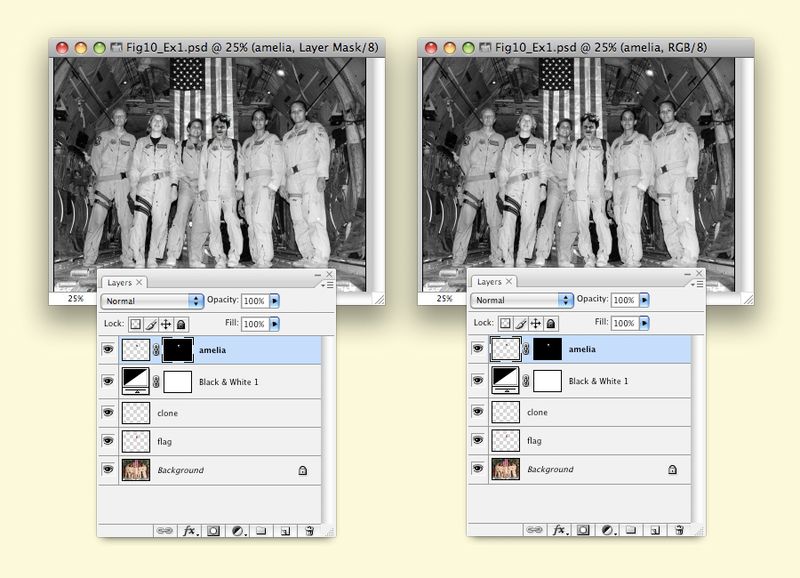Open the right Layers panel options menu
The width and height of the screenshot is (800, 578).
(697, 285)
